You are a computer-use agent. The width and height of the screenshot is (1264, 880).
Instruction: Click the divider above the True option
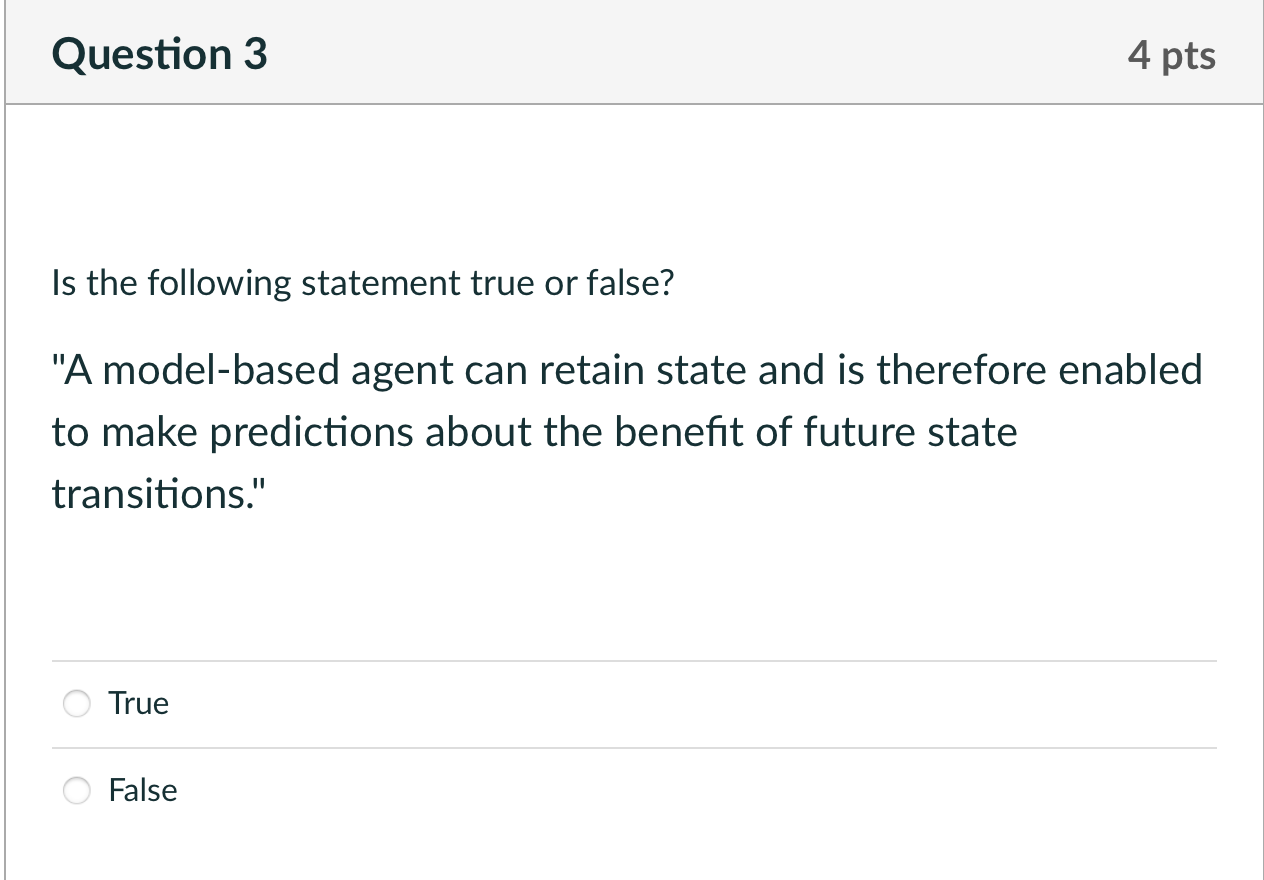click(632, 659)
